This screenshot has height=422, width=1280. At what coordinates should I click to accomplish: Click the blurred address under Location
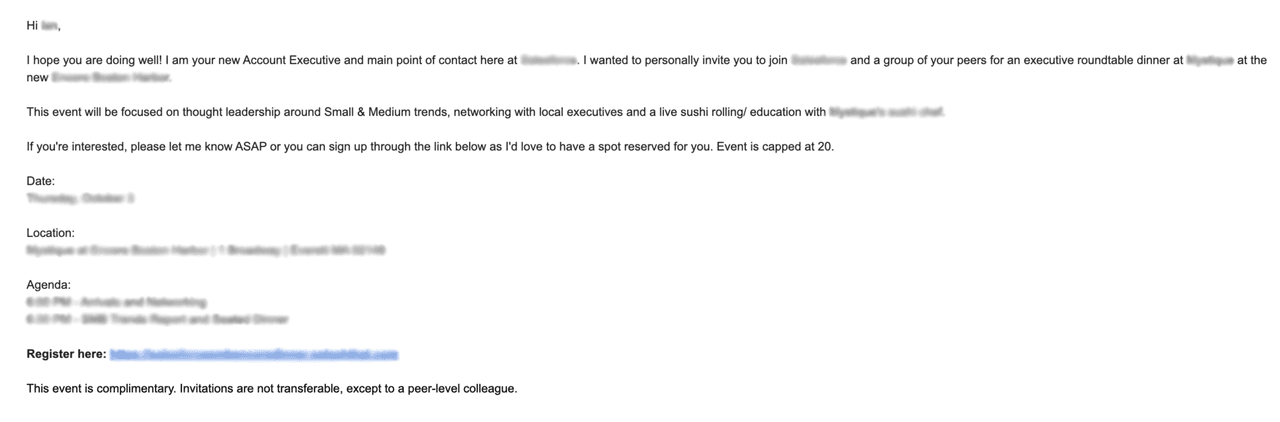205,250
